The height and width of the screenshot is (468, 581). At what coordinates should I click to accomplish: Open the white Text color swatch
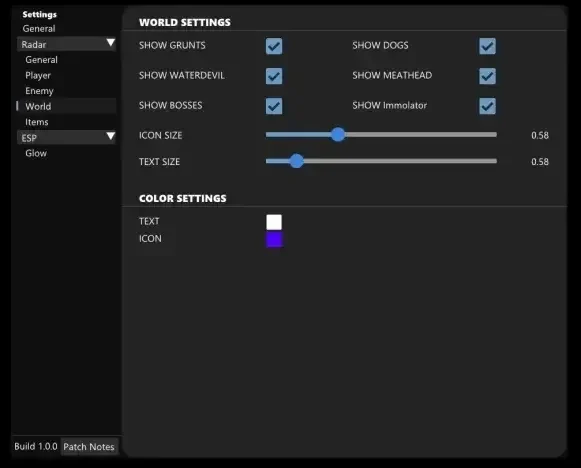274,222
